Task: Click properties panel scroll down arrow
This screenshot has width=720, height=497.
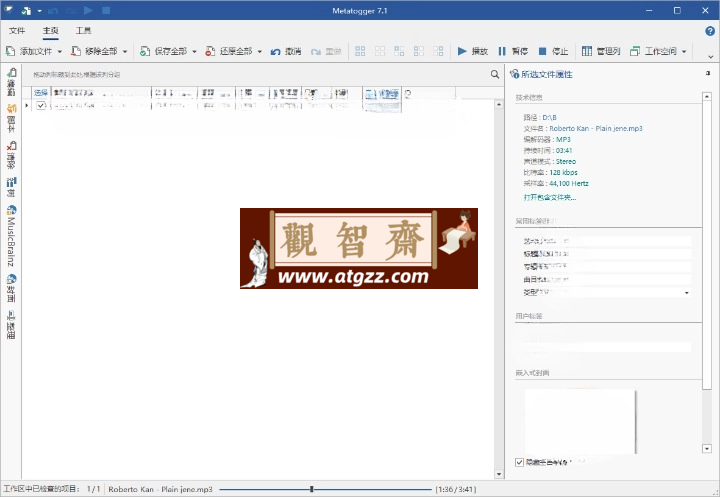Action: point(707,448)
